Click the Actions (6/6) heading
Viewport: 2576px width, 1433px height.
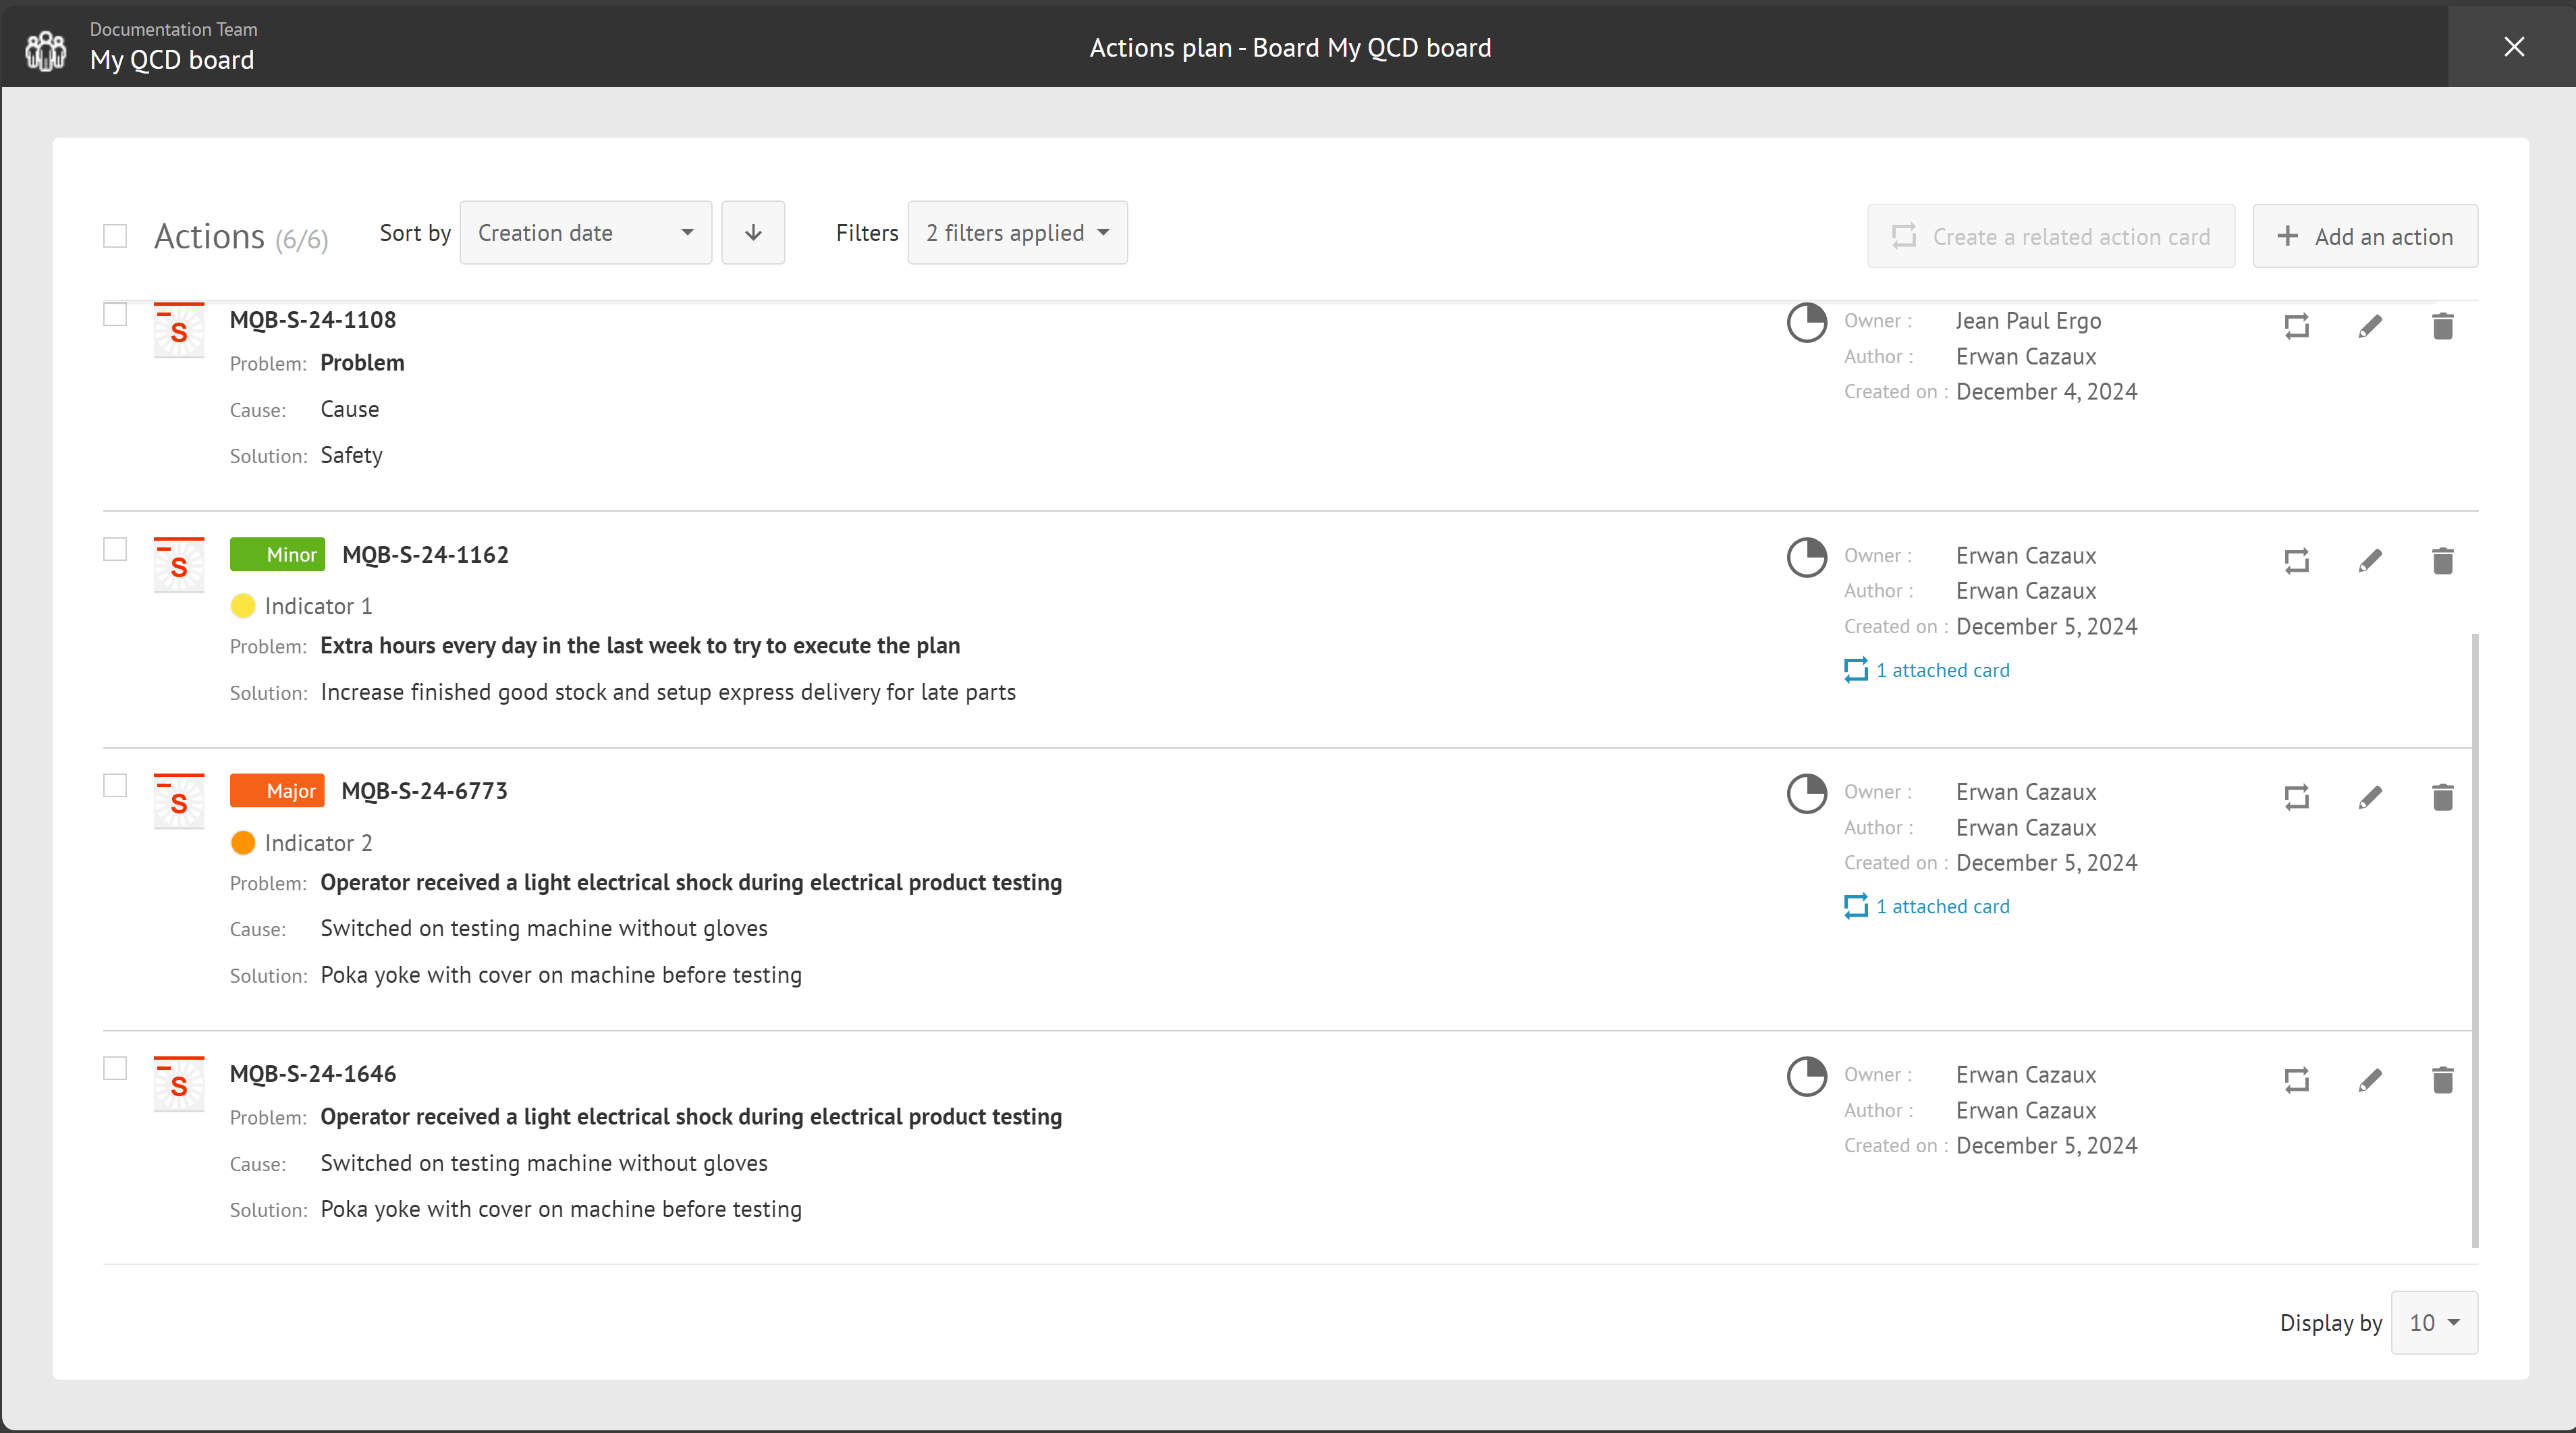point(241,237)
